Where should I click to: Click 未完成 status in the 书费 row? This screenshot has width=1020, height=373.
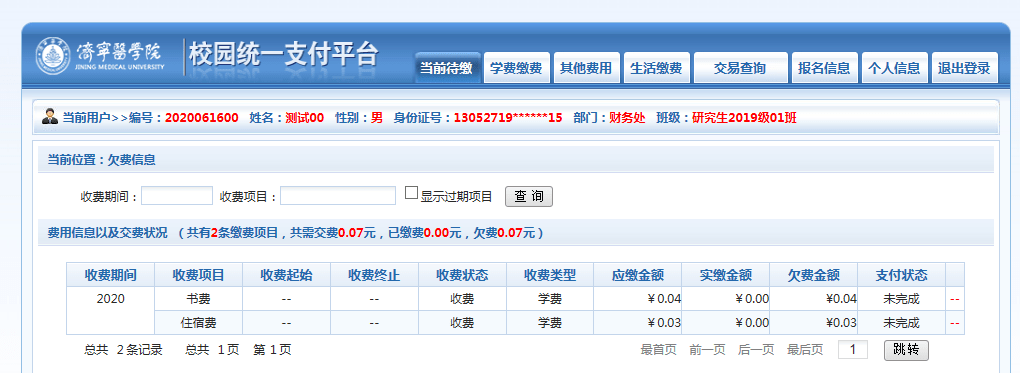click(901, 299)
